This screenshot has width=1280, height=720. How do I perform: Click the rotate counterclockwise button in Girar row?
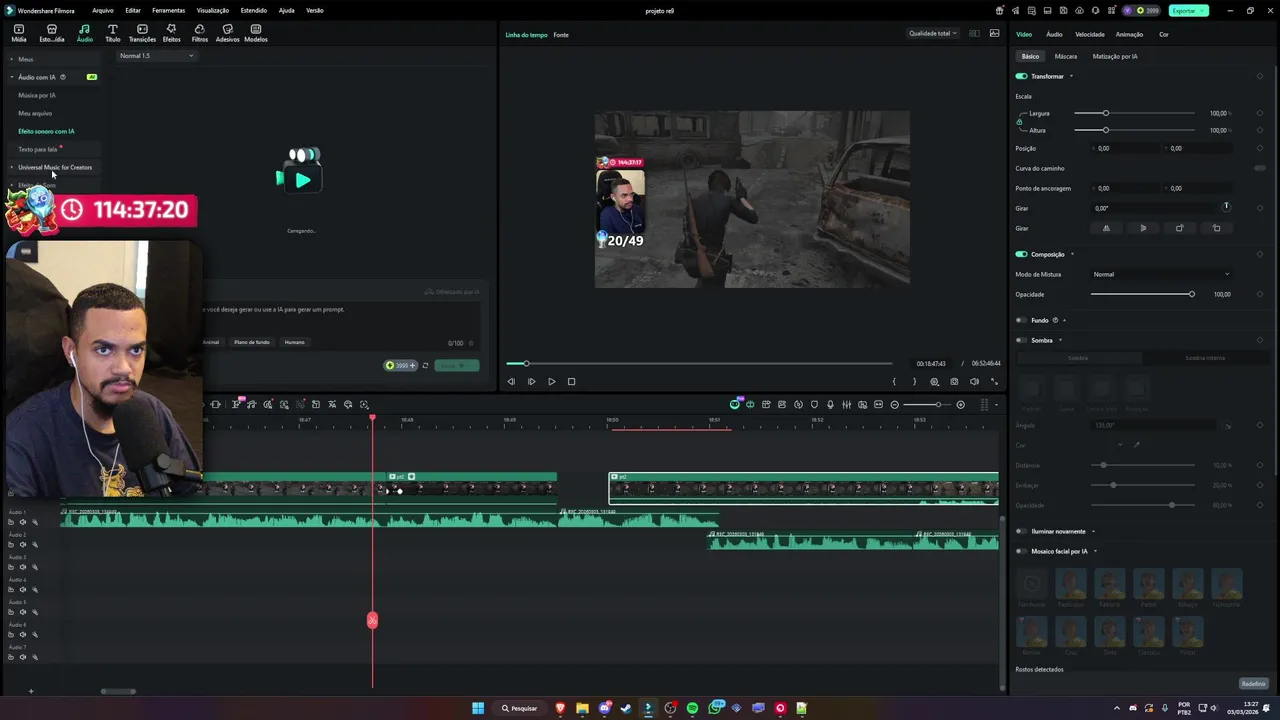(x=1217, y=228)
